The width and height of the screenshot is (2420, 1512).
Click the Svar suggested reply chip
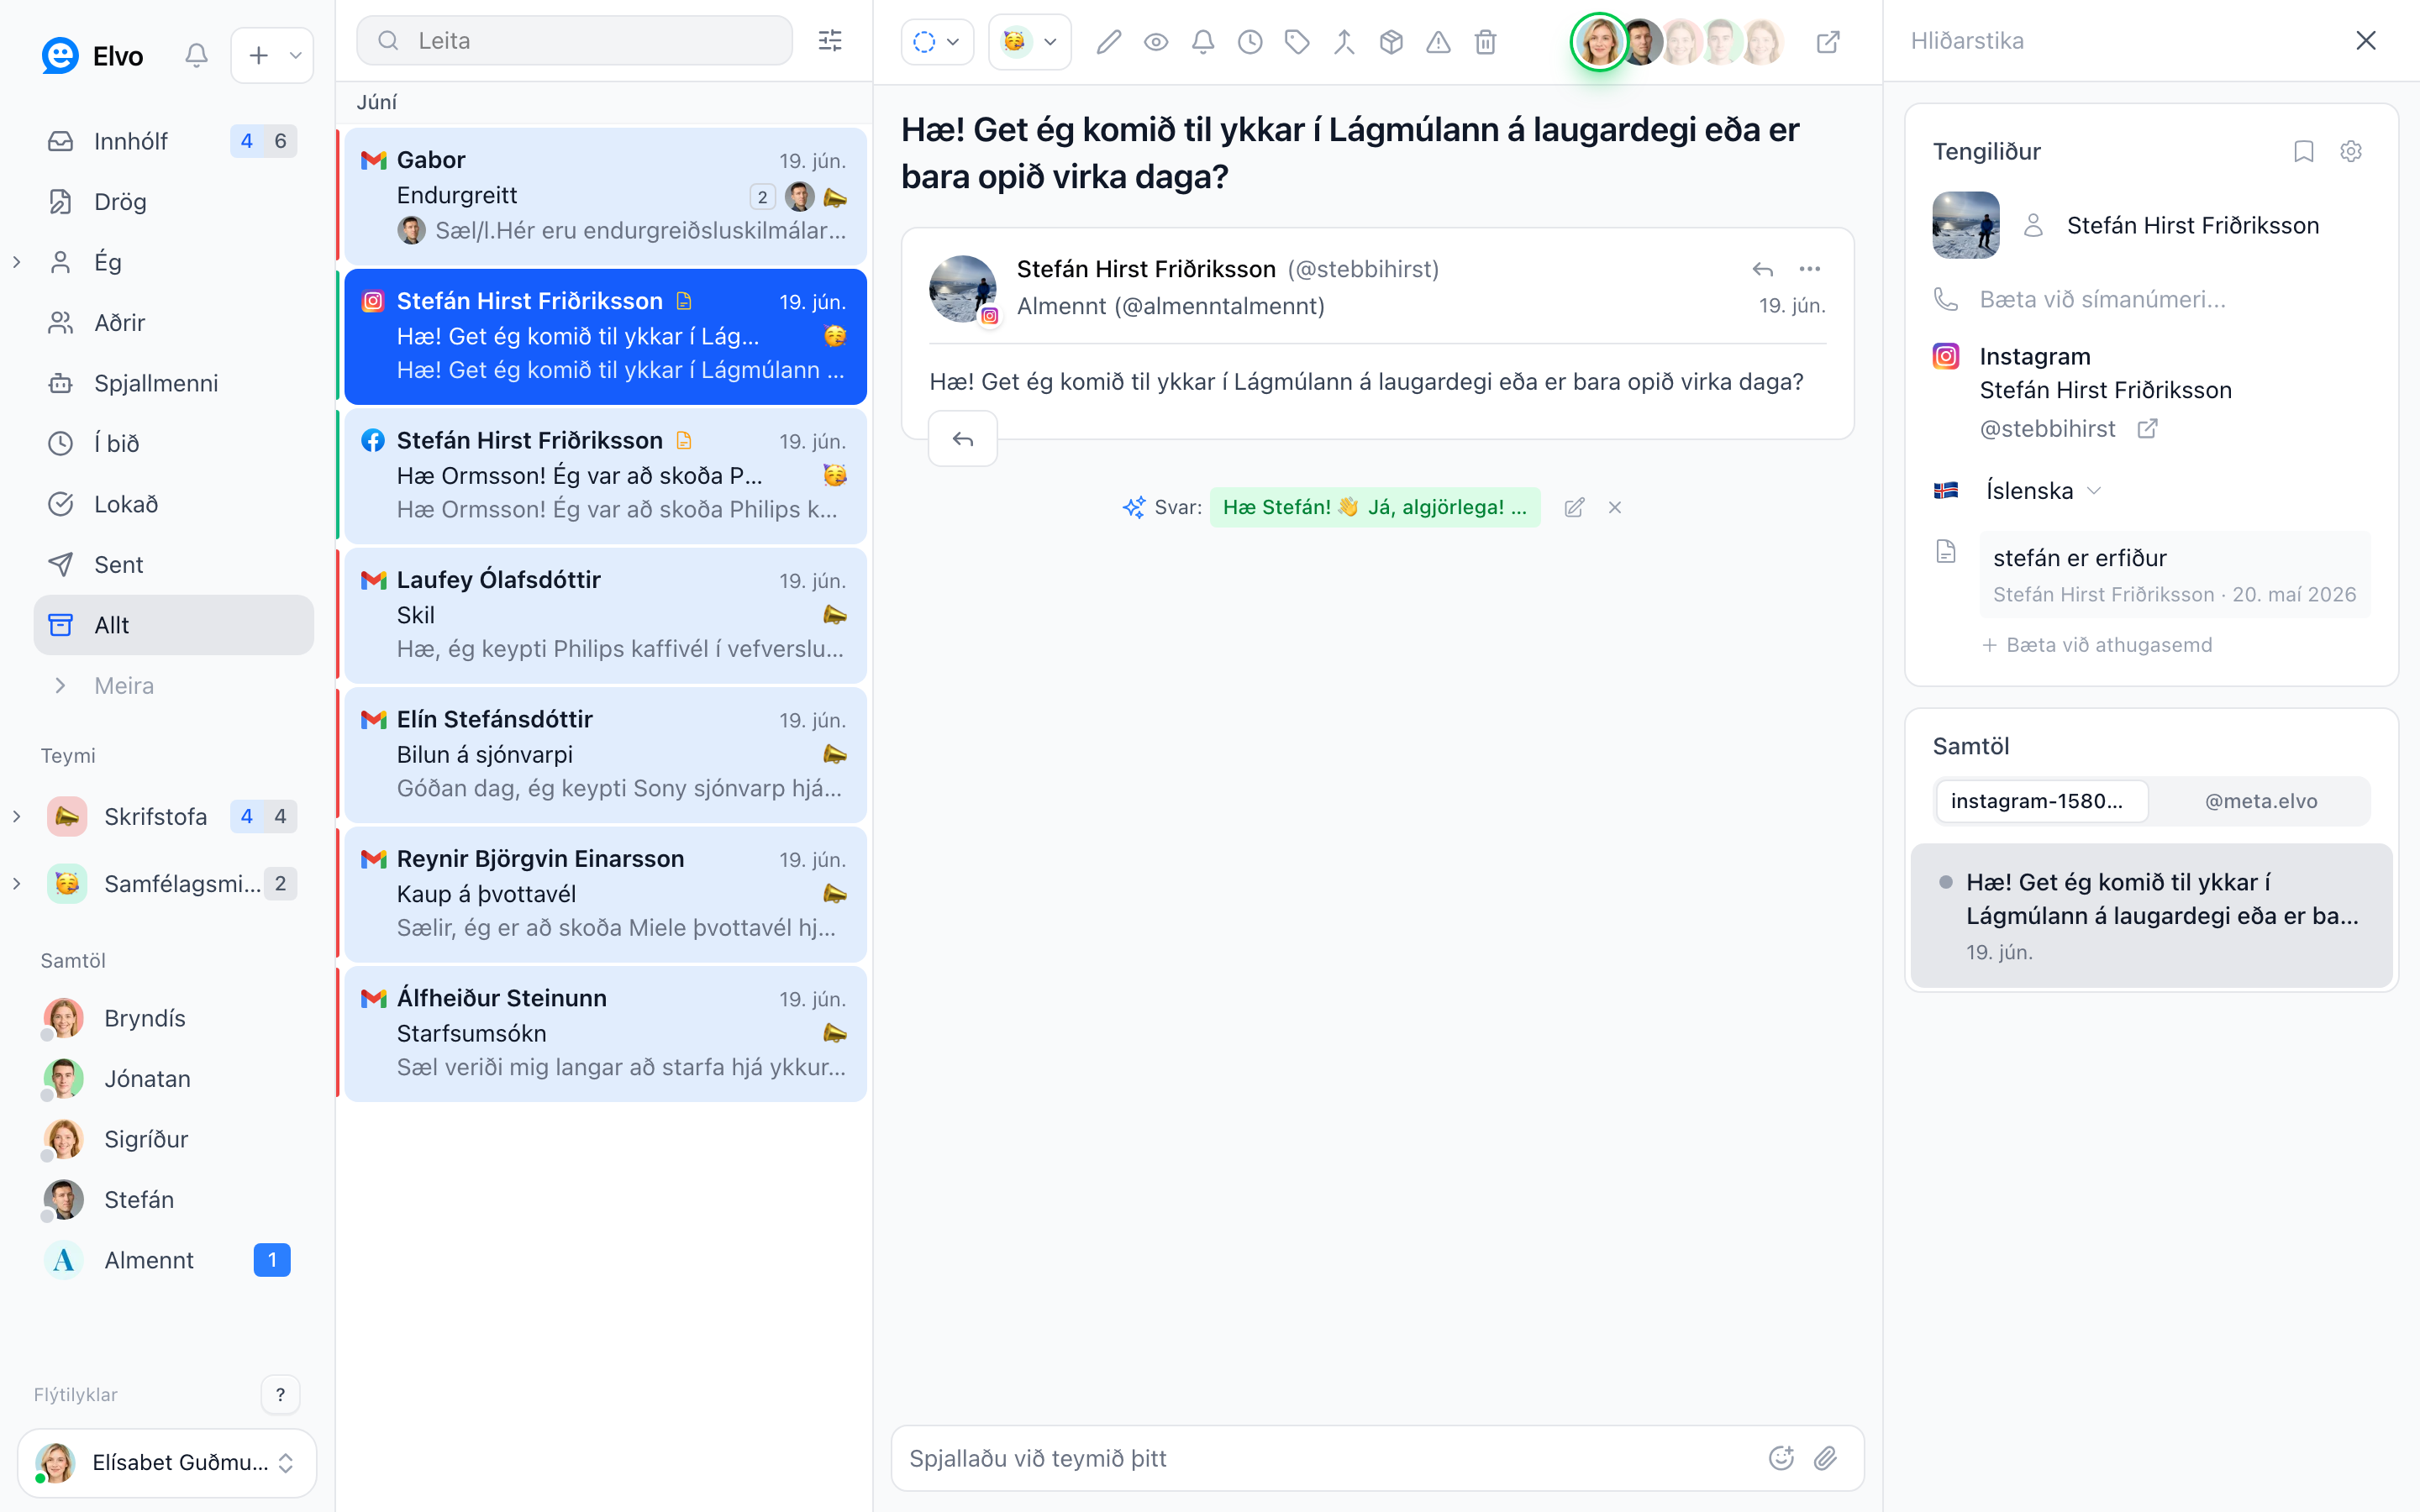(1375, 508)
